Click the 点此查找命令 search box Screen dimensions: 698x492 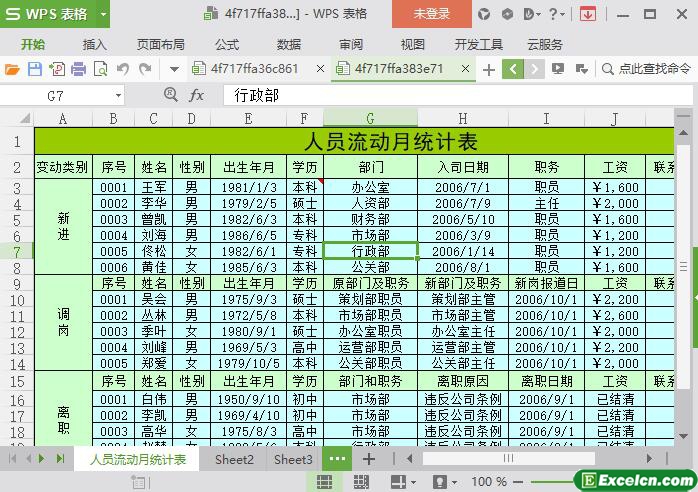coord(646,69)
